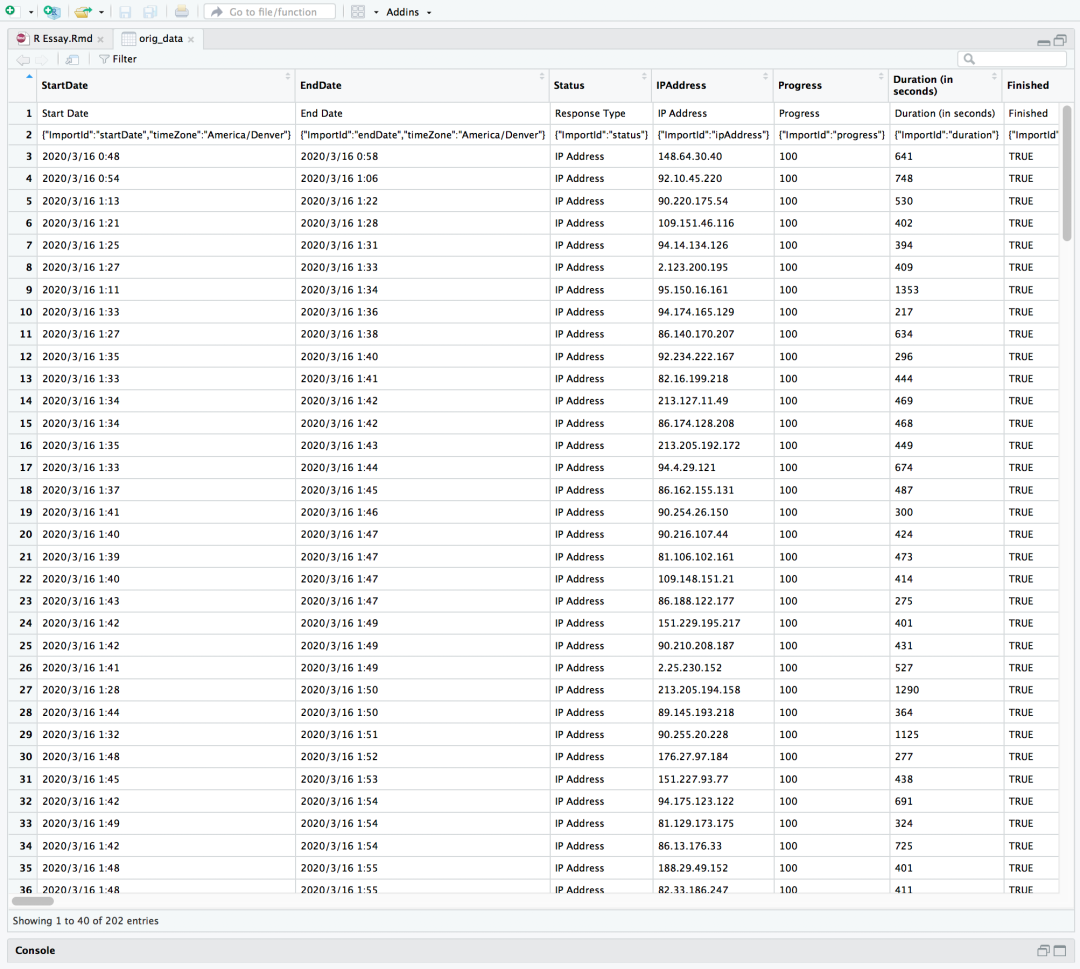Click the horizontal scrollbar thumb
The width and height of the screenshot is (1080, 969).
point(32,901)
